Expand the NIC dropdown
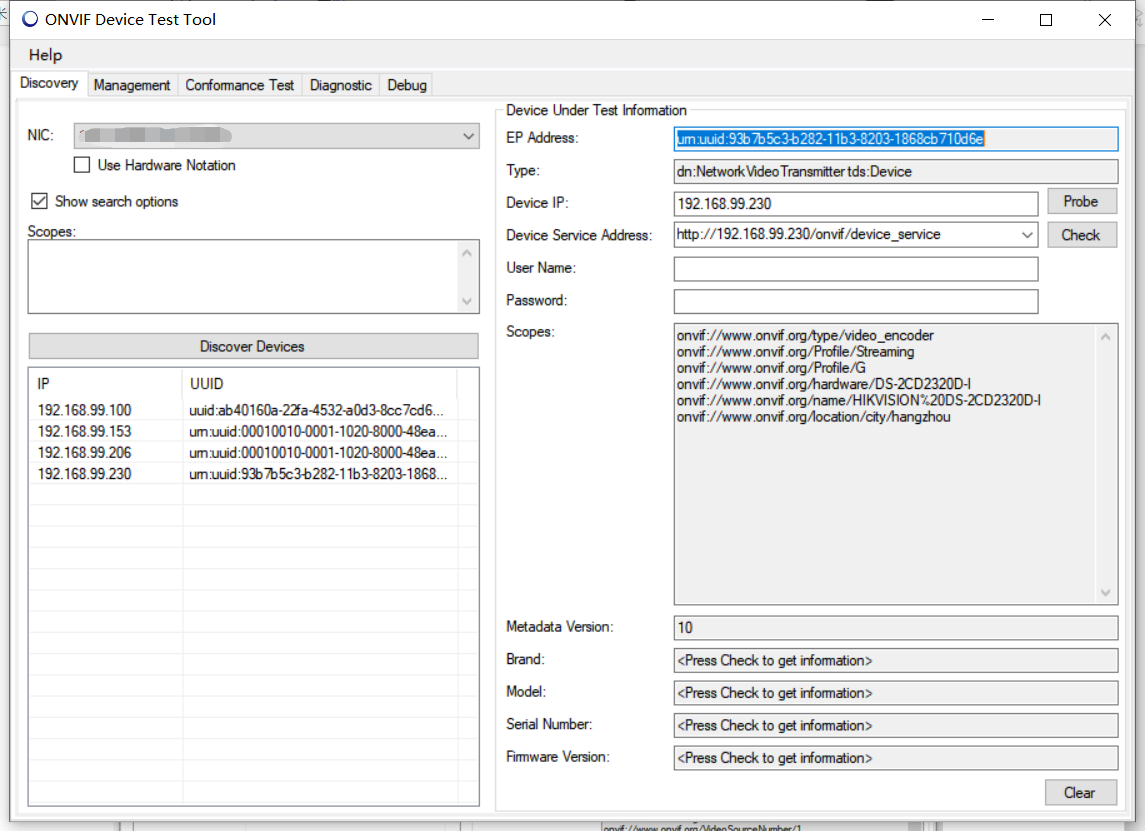 tap(468, 137)
